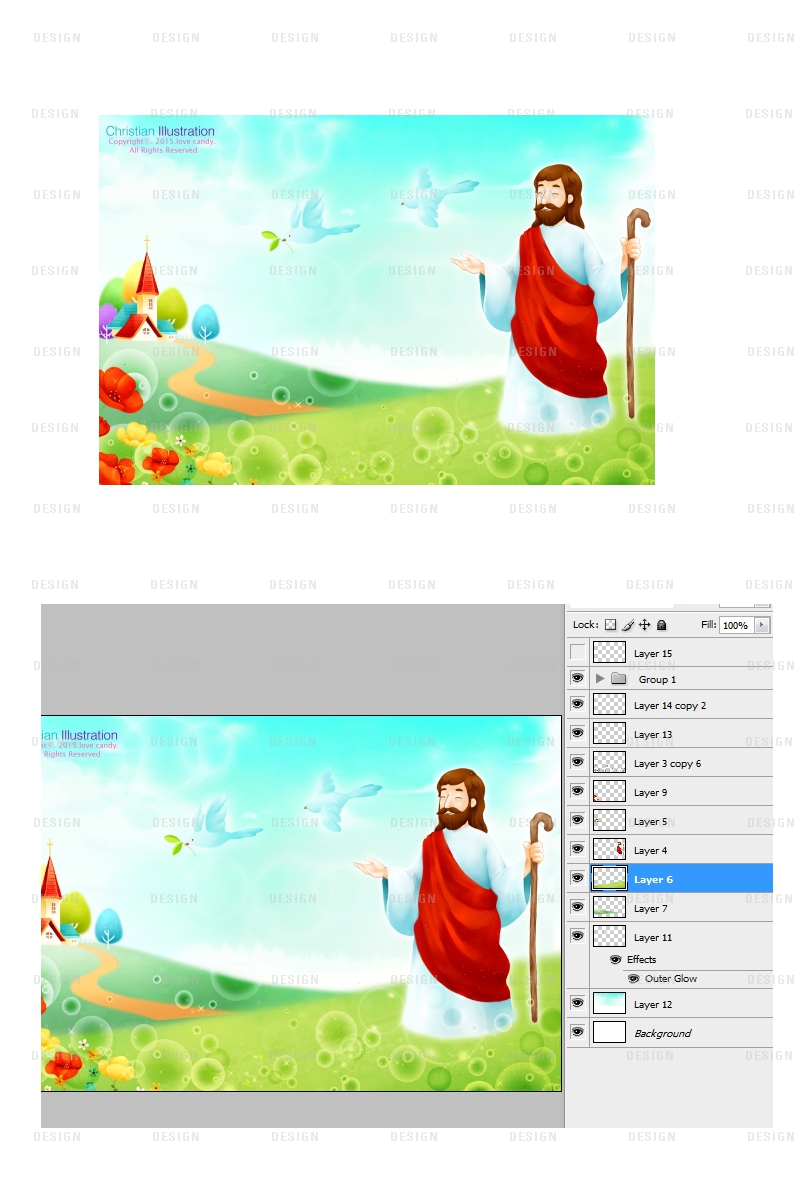Click the Layer 6 thumbnail
The width and height of the screenshot is (800, 1200).
click(x=609, y=879)
